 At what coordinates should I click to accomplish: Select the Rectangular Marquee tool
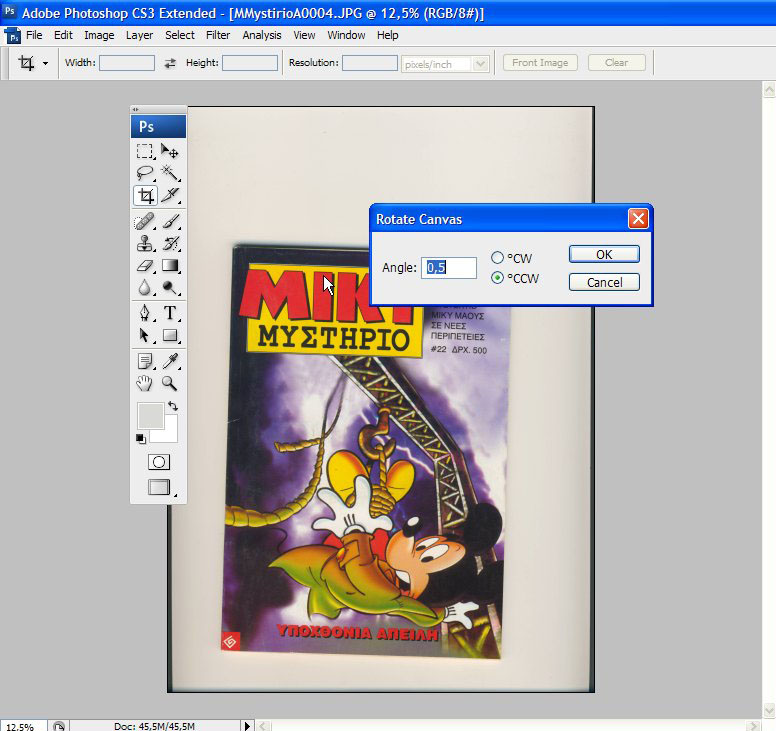coord(145,151)
